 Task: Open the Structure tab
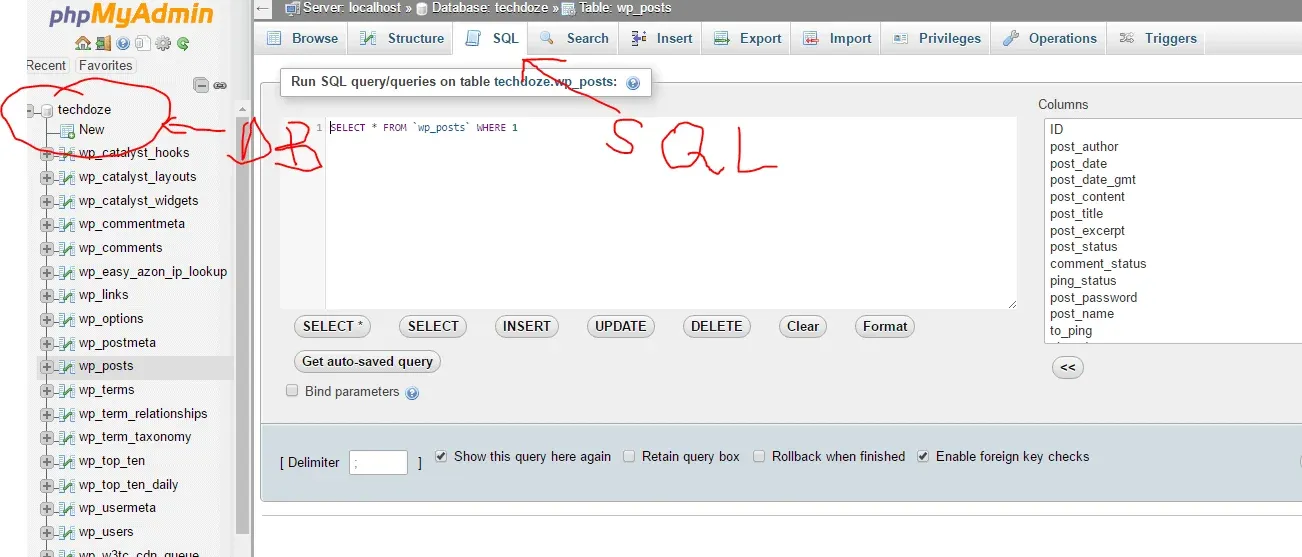click(402, 39)
